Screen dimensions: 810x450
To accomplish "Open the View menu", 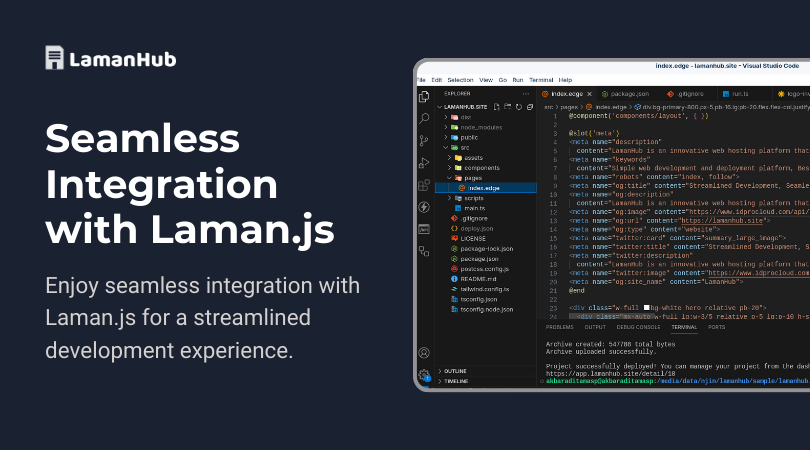I will coord(486,80).
